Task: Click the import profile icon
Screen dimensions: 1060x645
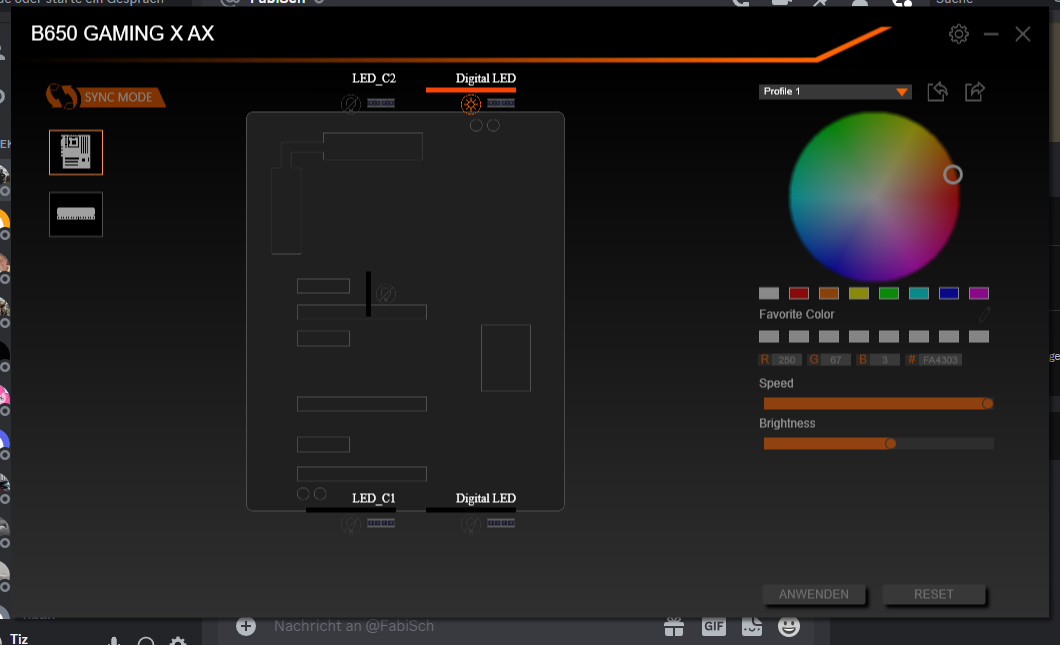Action: [x=937, y=91]
